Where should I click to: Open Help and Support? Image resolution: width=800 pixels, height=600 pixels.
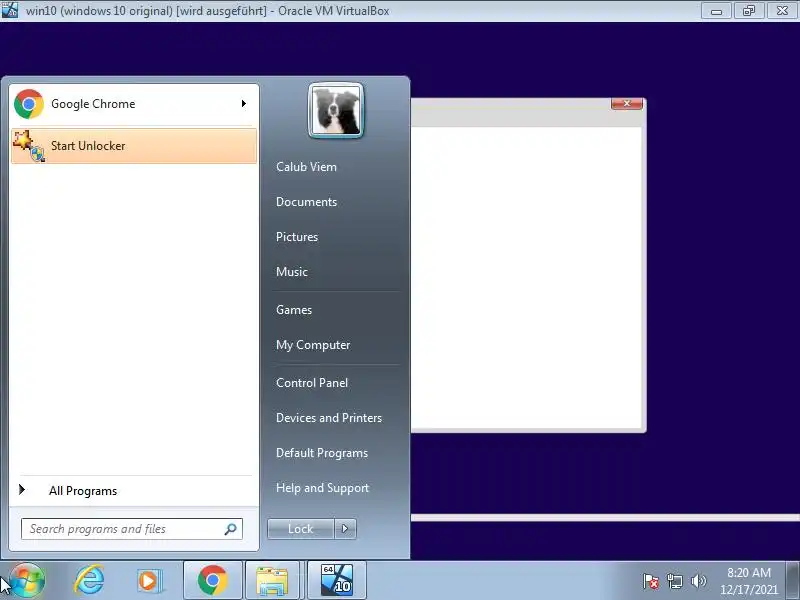322,488
